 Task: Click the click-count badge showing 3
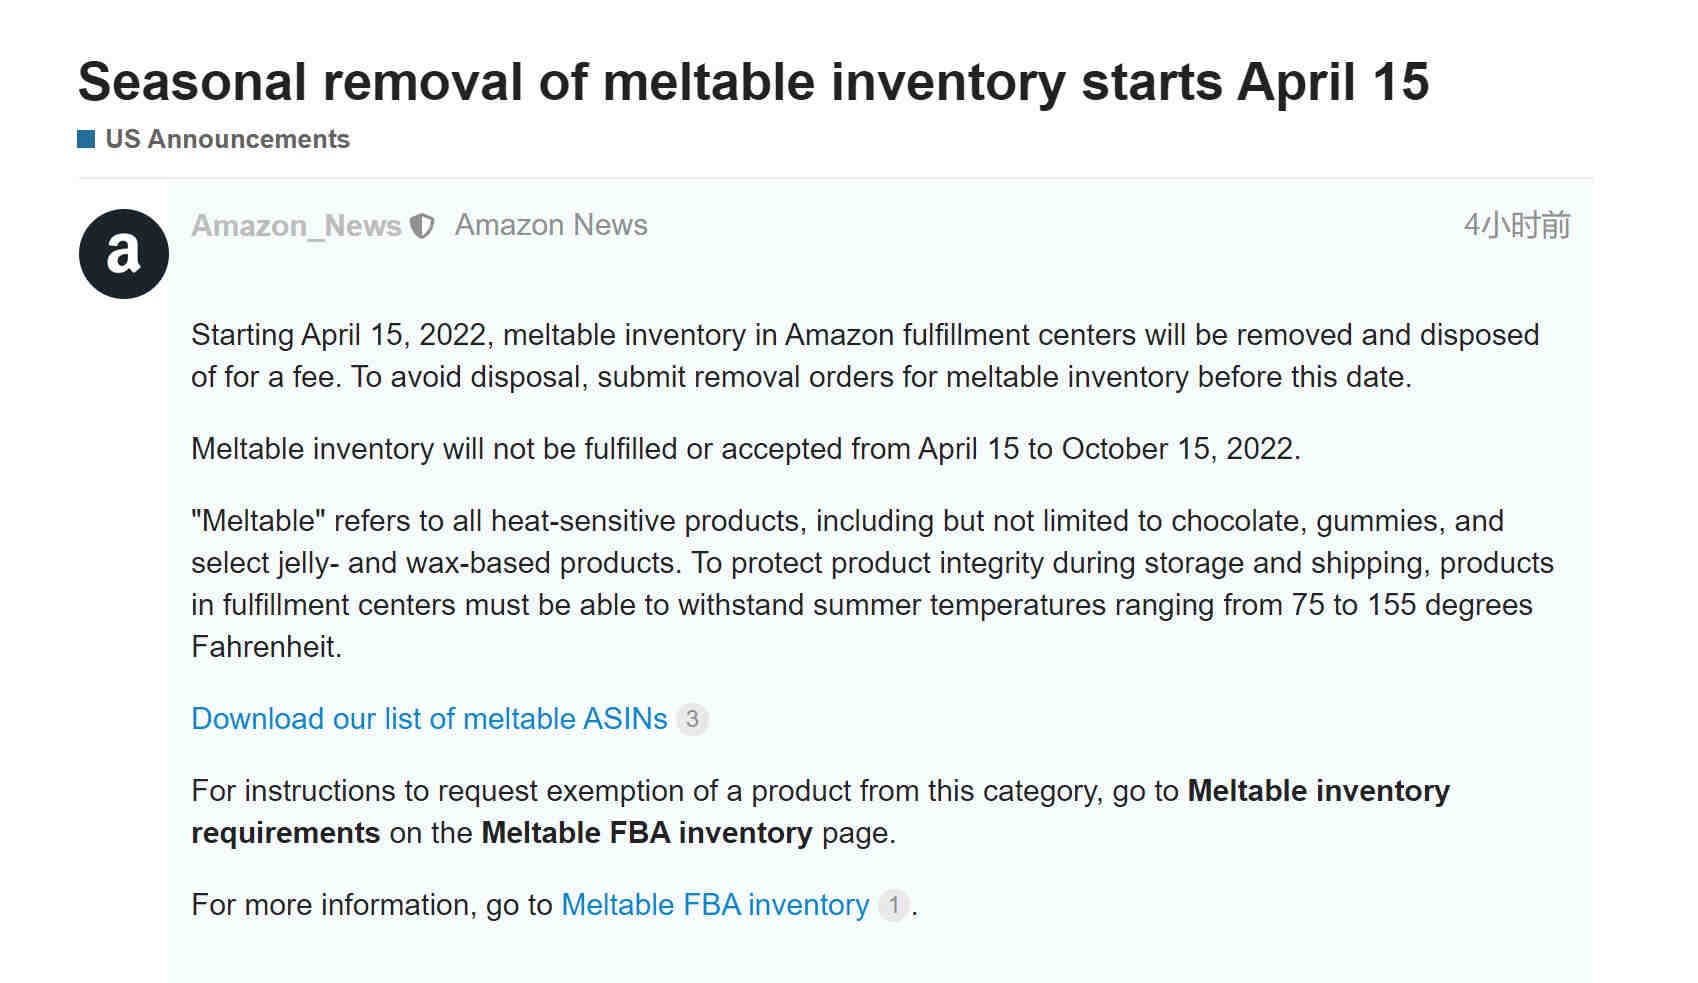tap(692, 719)
